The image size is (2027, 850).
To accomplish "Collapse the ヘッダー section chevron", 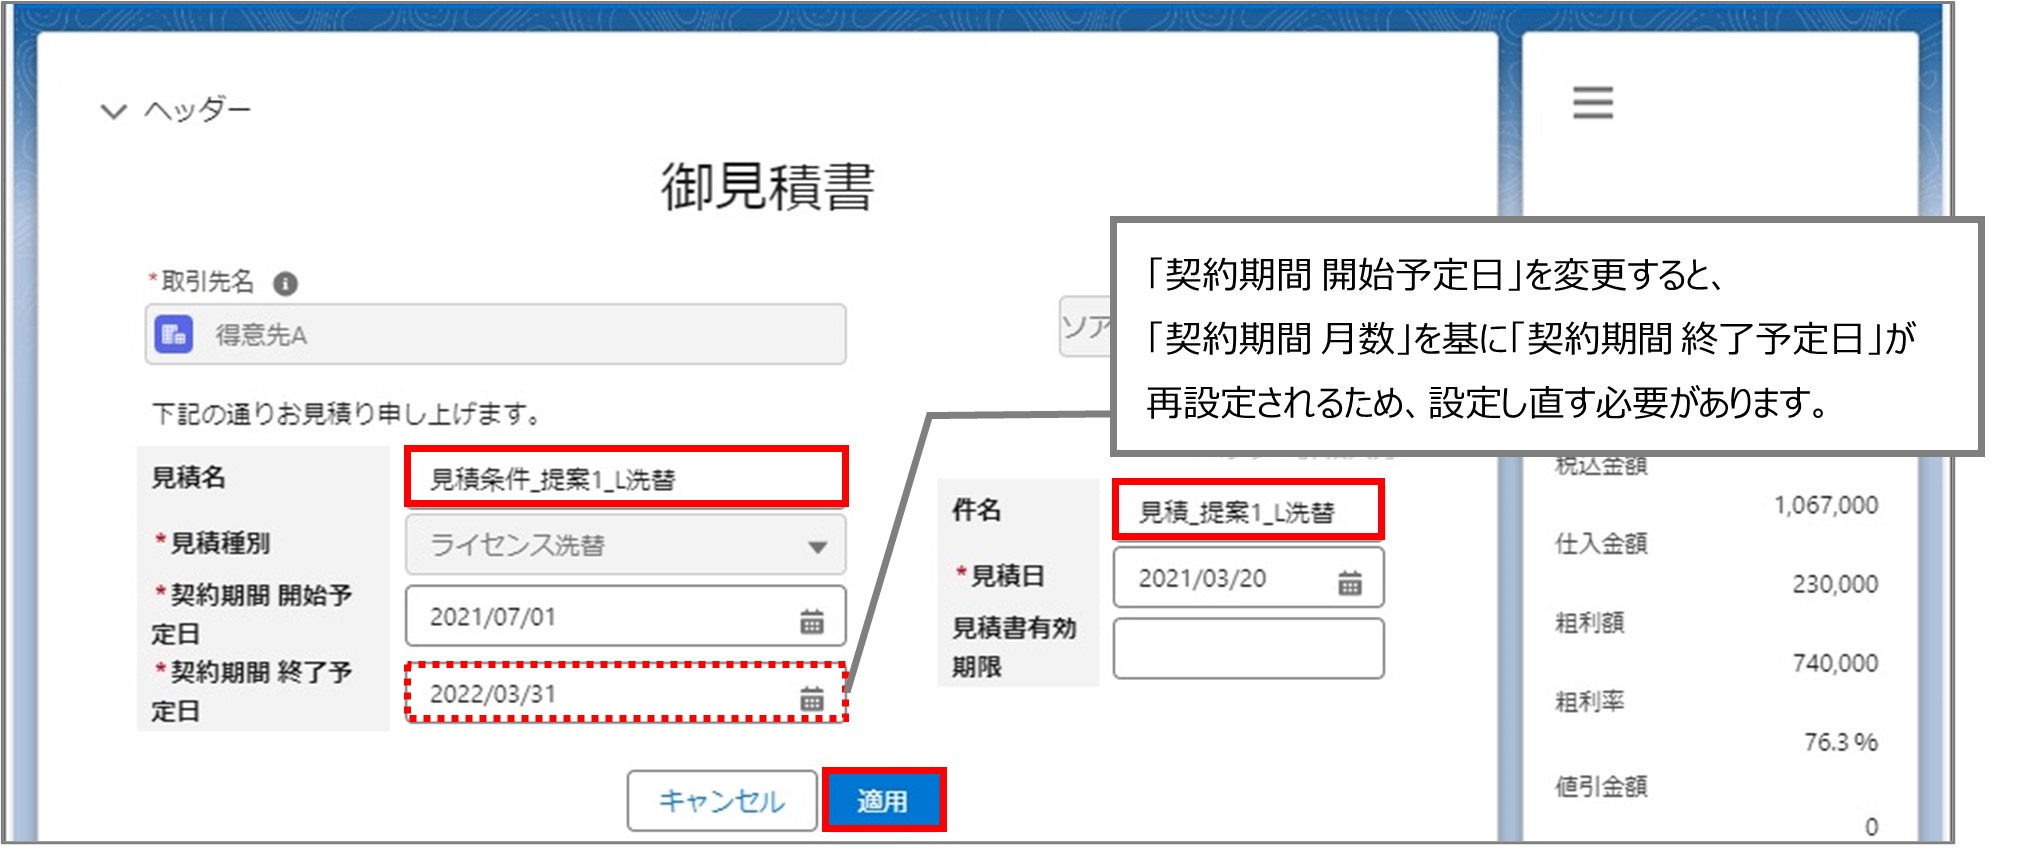I will (x=114, y=111).
